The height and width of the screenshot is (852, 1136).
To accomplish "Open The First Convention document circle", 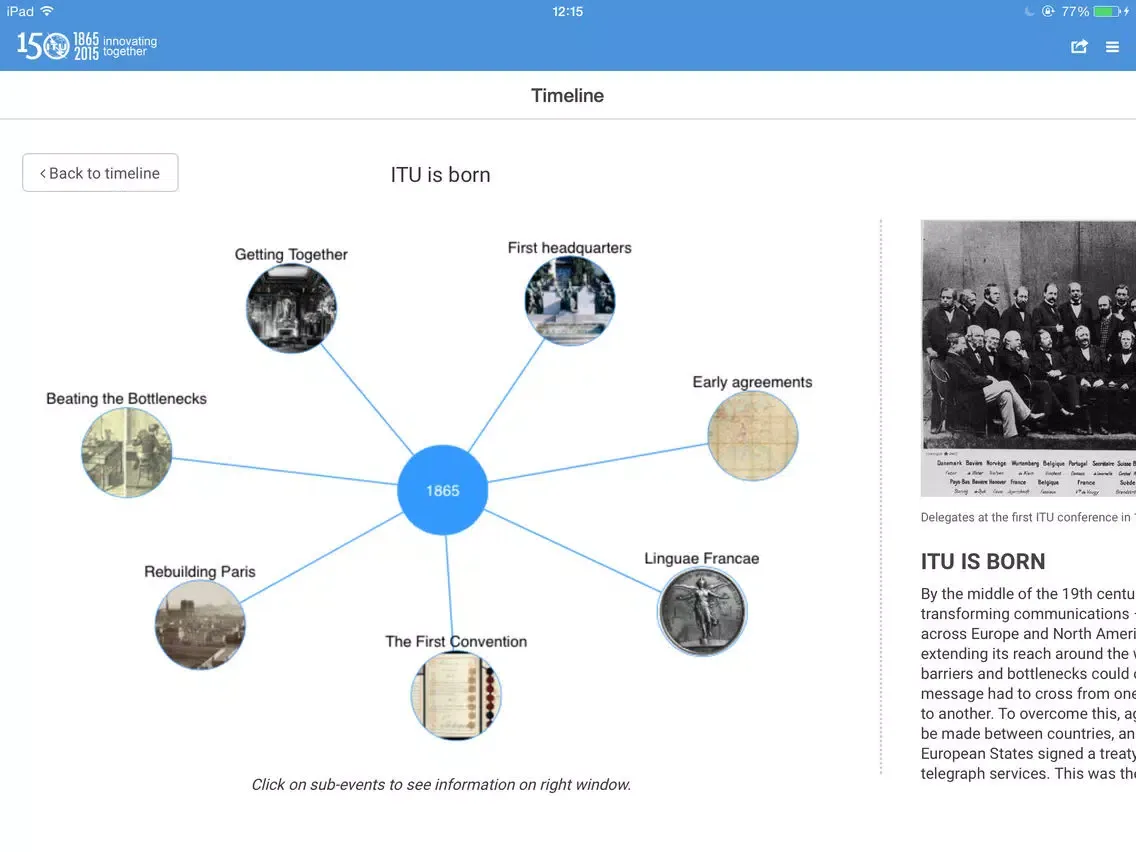I will click(456, 696).
